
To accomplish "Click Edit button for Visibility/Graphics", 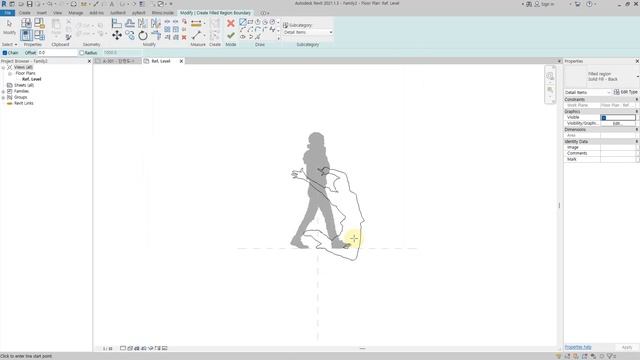I will click(x=617, y=123).
